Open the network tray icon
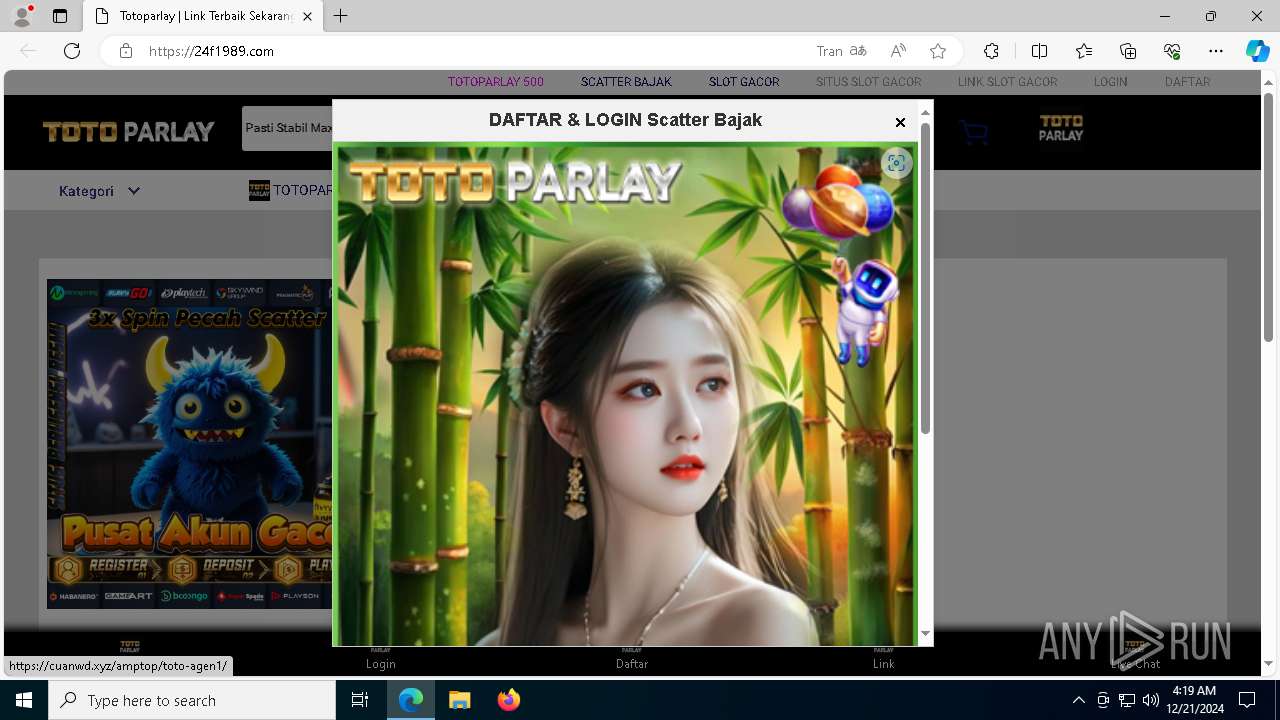 pos(1126,700)
